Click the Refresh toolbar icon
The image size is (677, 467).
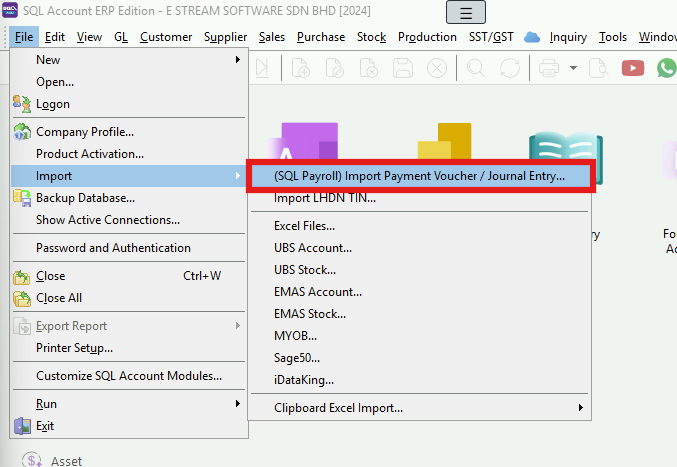pos(509,68)
